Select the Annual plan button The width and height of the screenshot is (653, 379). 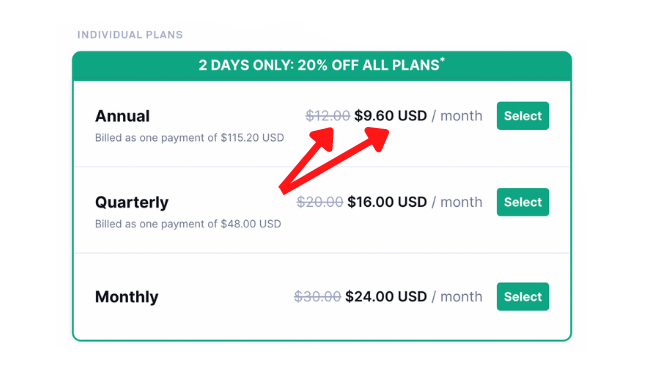click(523, 116)
